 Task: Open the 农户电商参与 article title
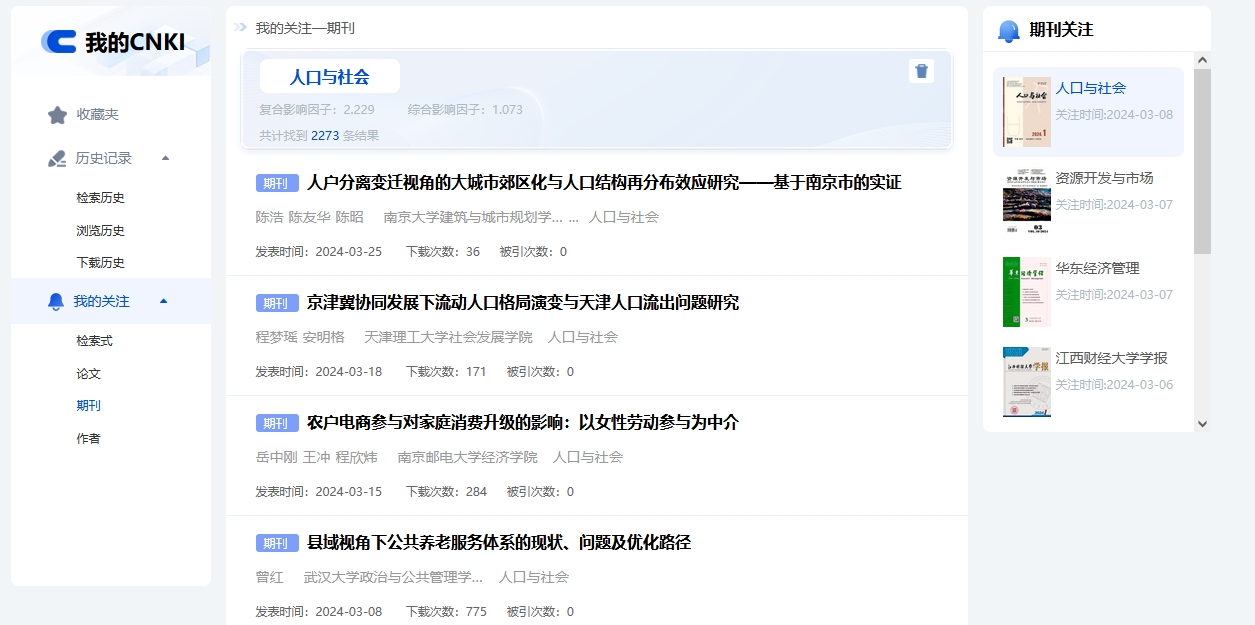(x=522, y=423)
